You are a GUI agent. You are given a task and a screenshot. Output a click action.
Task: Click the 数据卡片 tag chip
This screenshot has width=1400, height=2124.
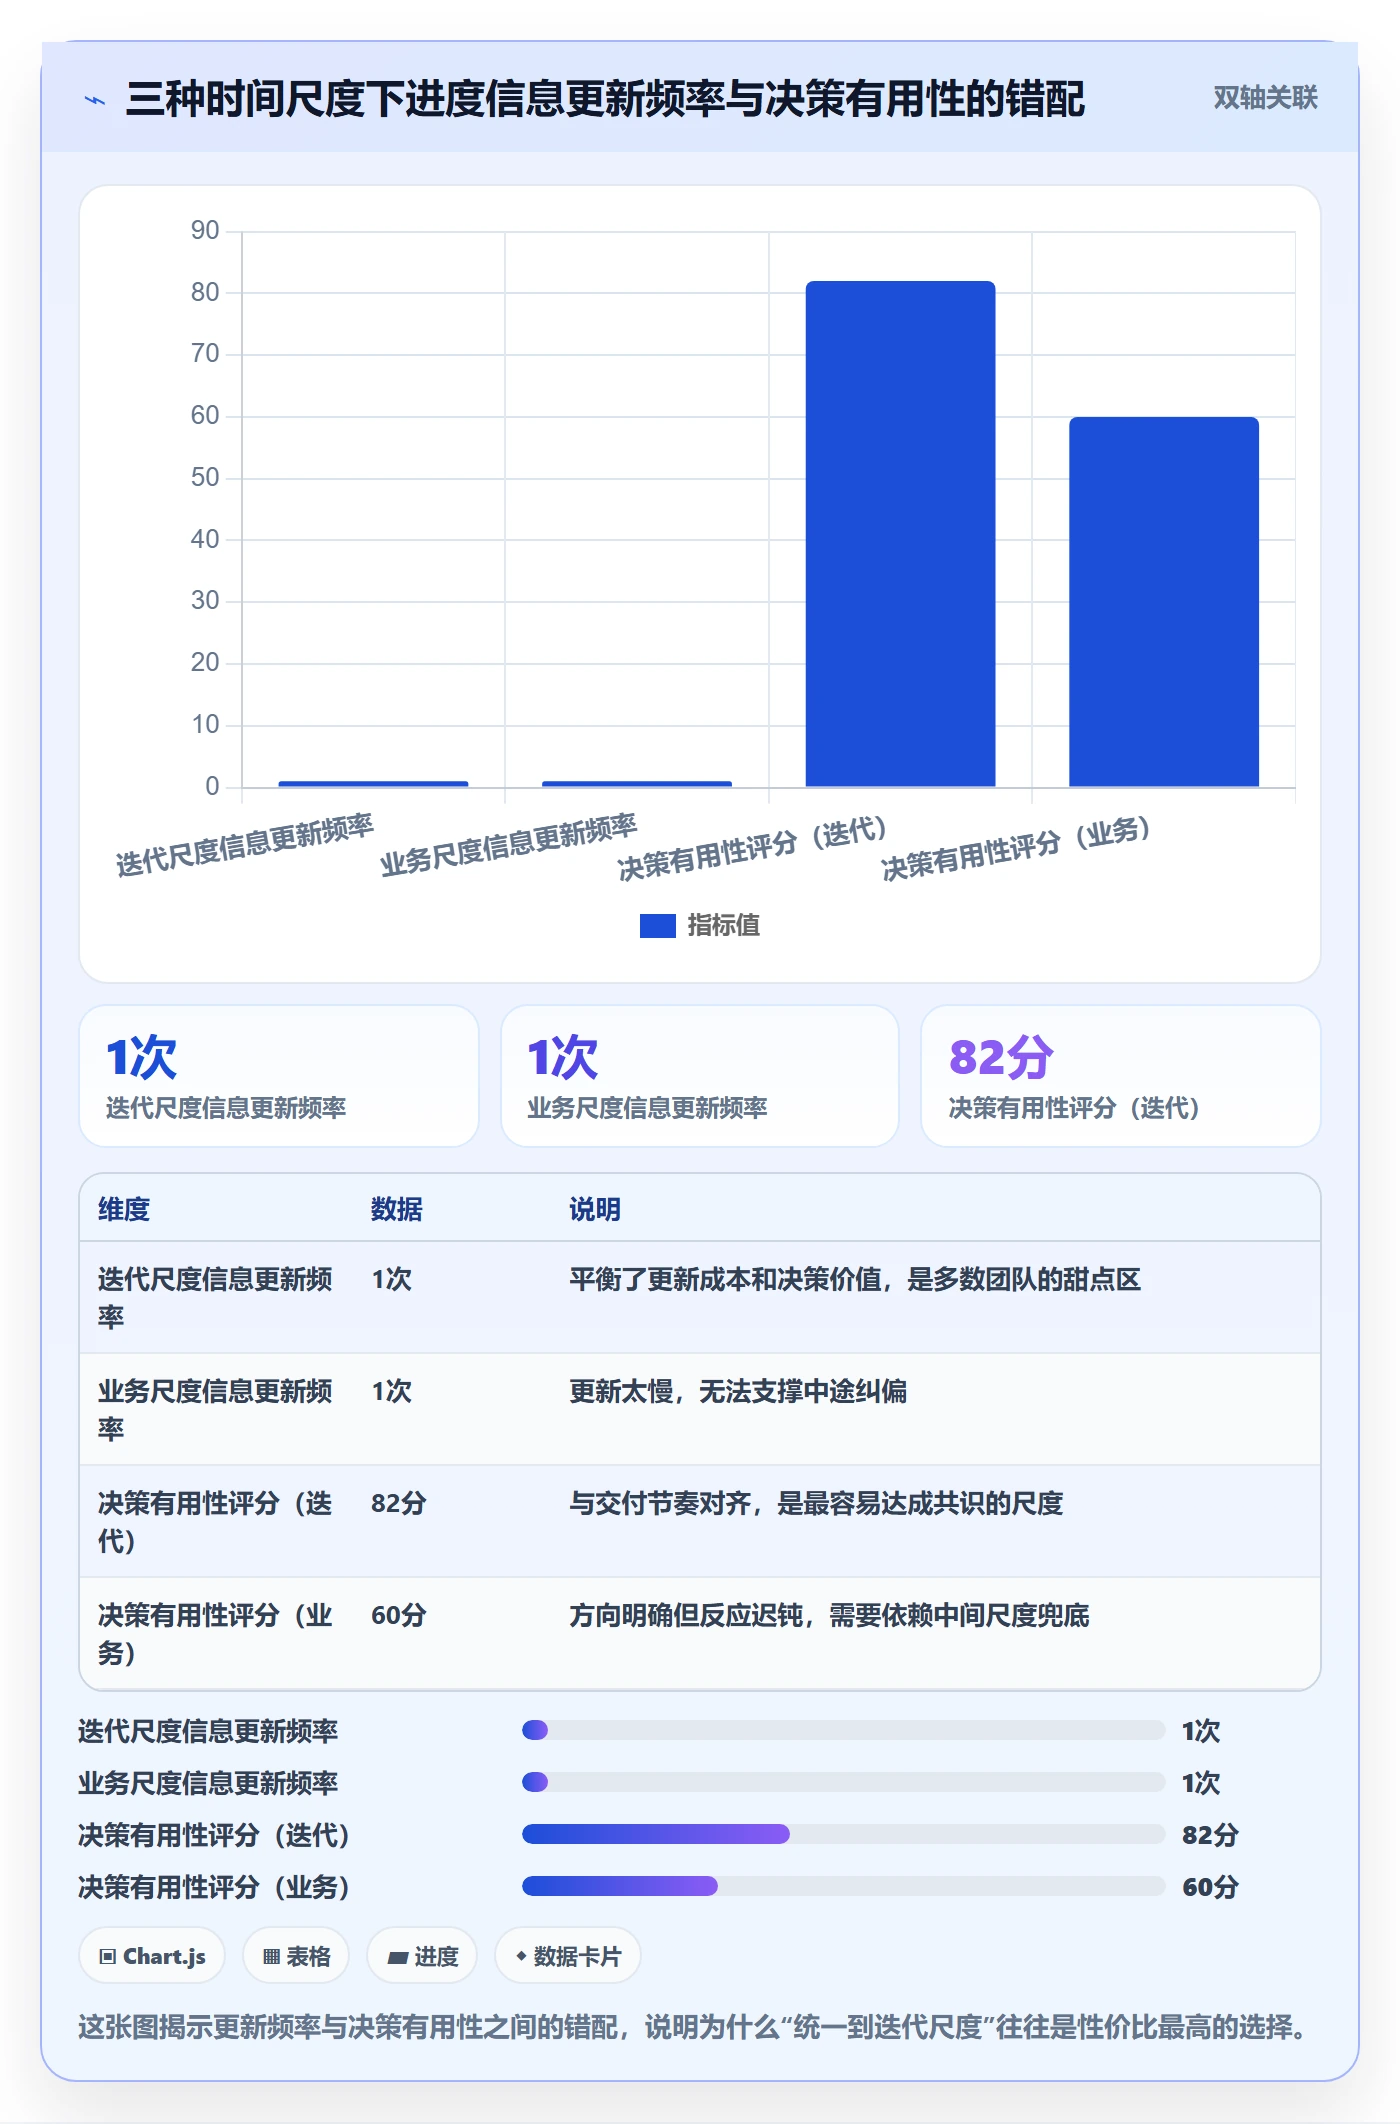[x=568, y=1956]
